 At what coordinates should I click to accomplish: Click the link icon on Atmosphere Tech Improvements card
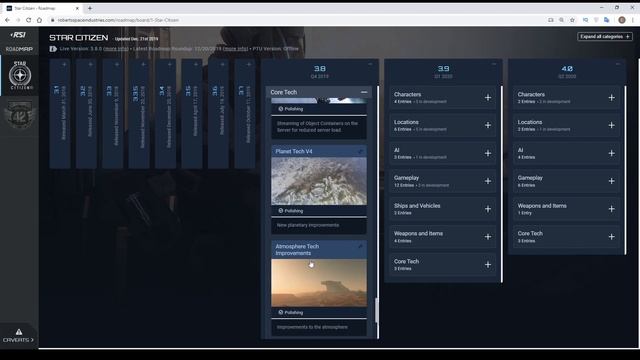tap(360, 246)
